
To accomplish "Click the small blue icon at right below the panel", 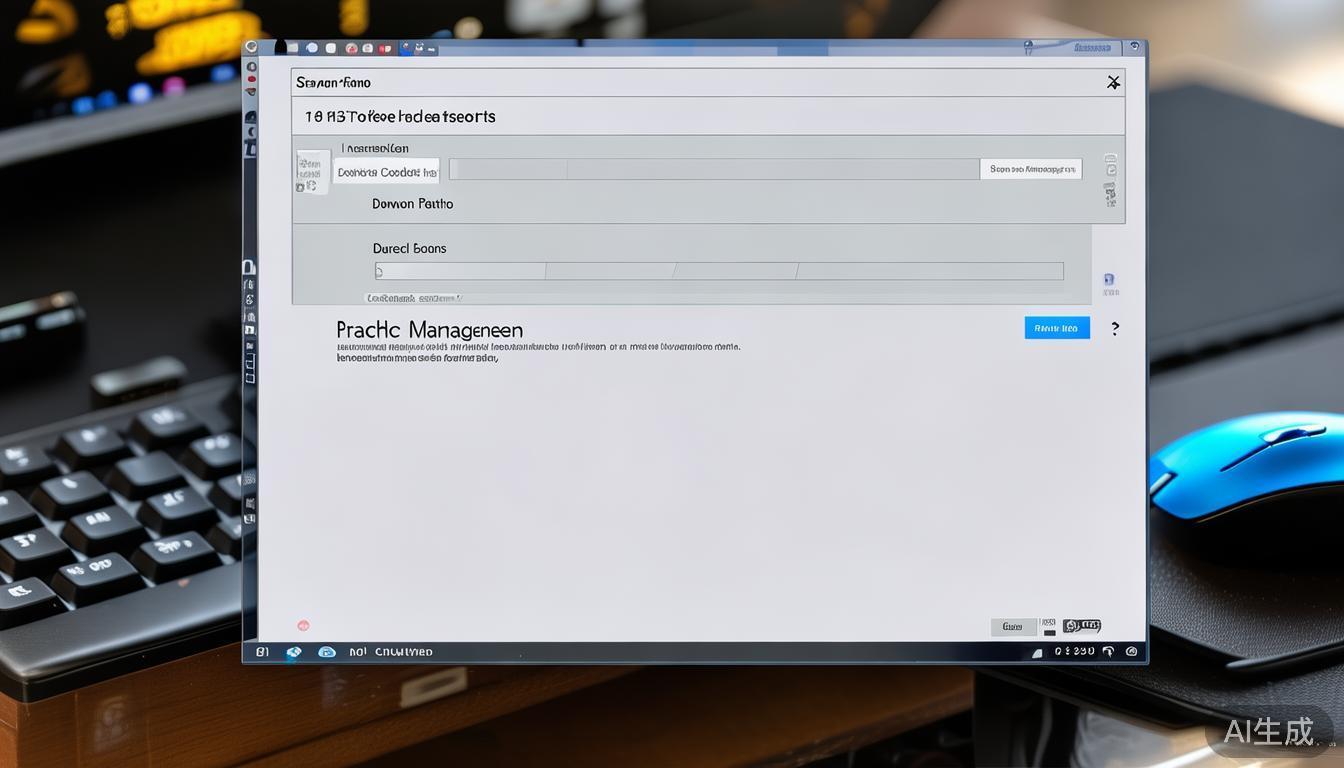I will coord(1109,280).
